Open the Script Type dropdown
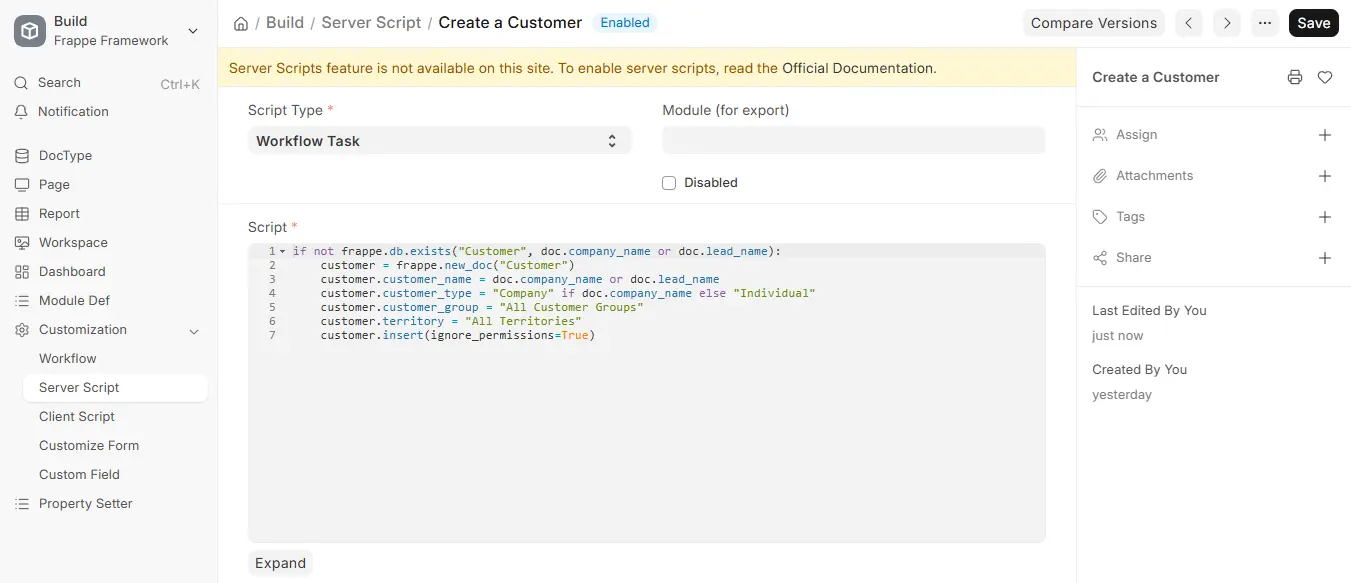This screenshot has width=1351, height=583. (439, 141)
